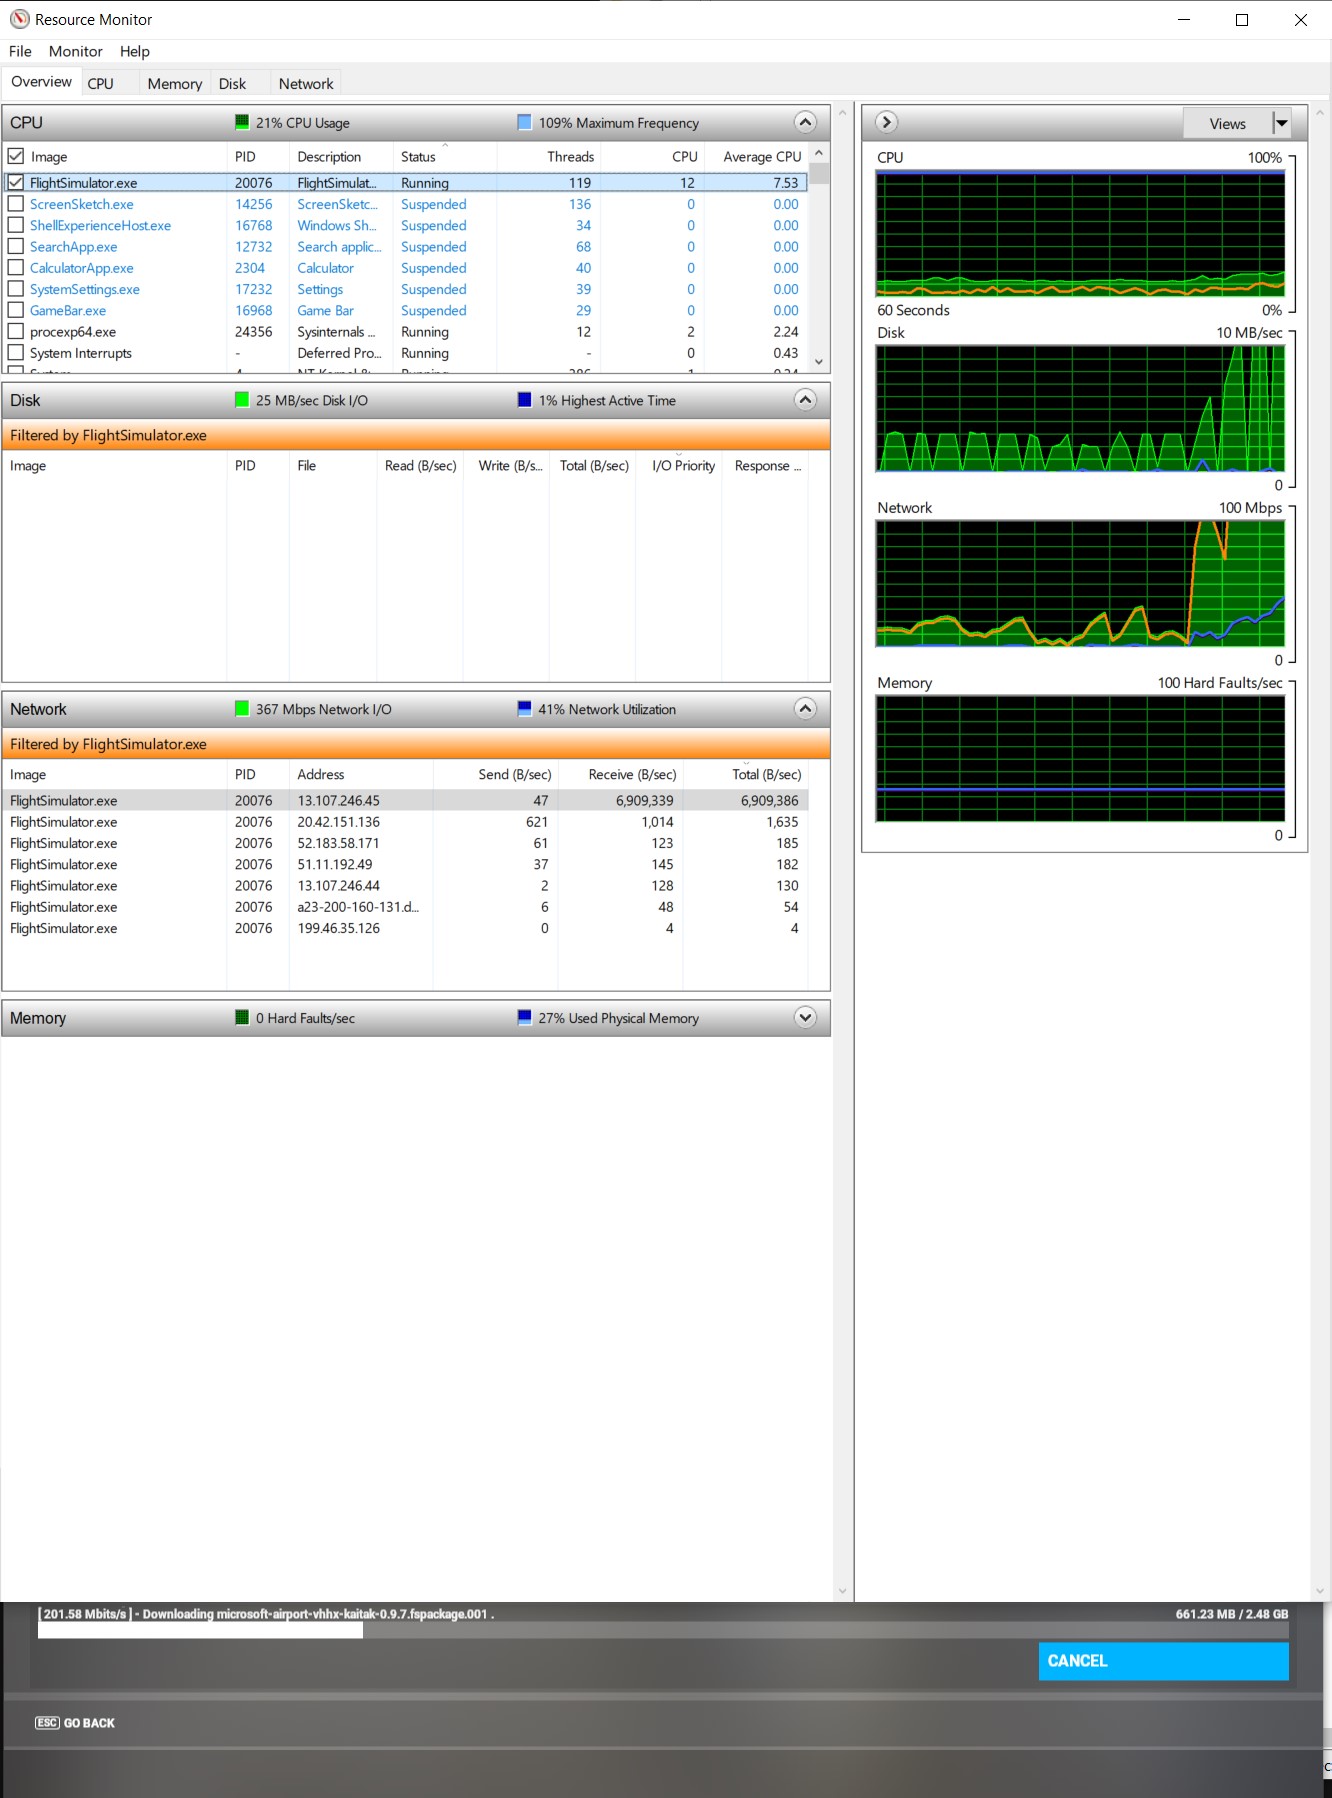This screenshot has height=1798, width=1332.
Task: Click ESC Go Back in Flight Simulator
Action: (x=75, y=1723)
